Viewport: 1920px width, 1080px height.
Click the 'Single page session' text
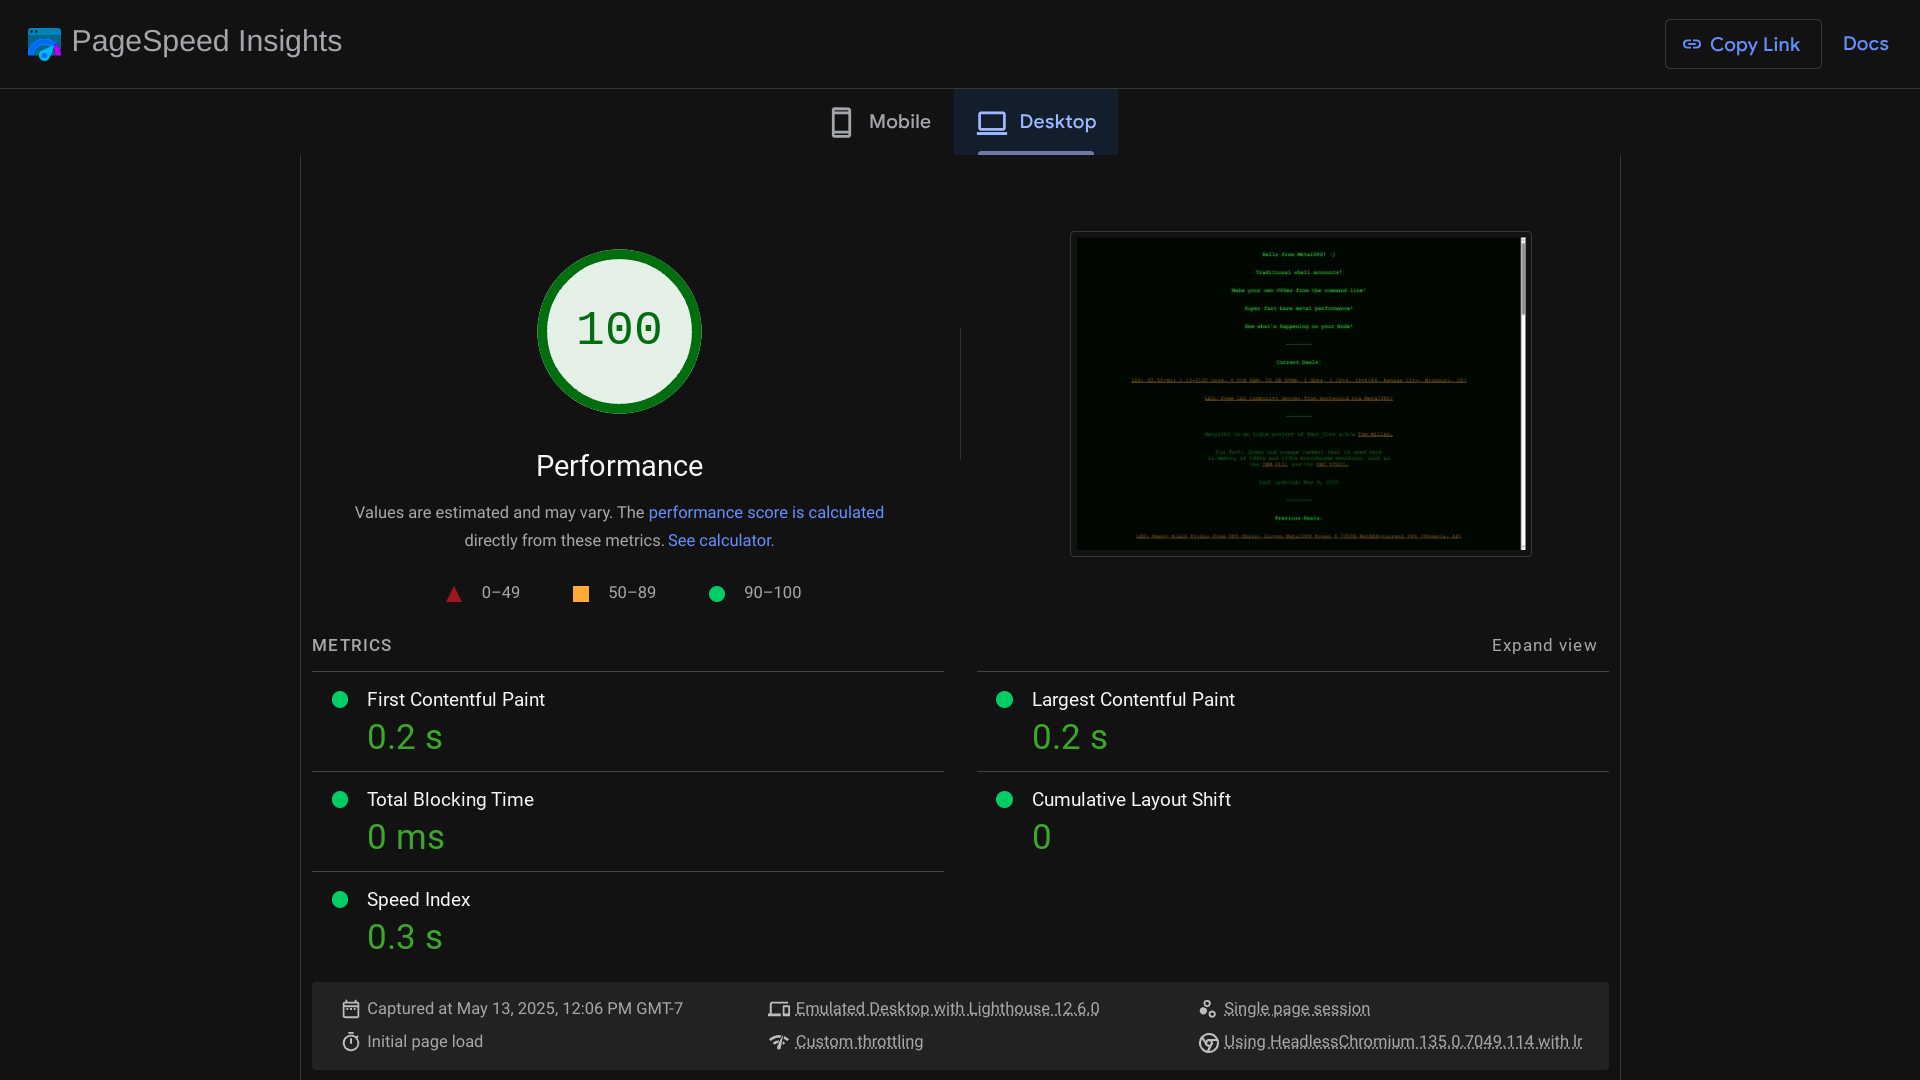(x=1297, y=1009)
